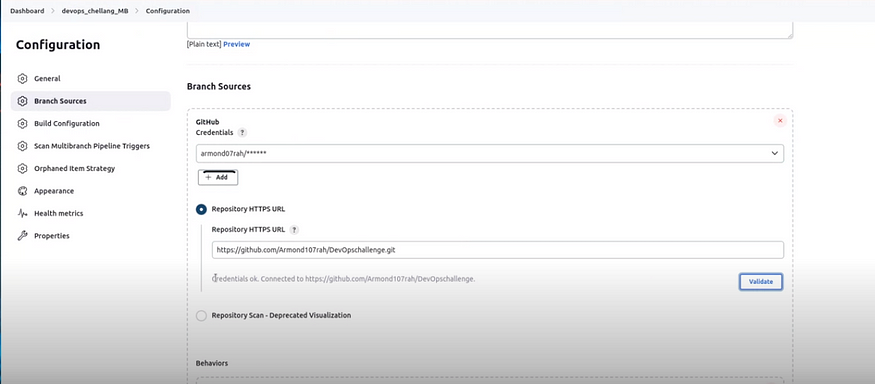875x384 pixels.
Task: Select Repository Scan - Deprecated Visualization option
Action: pos(201,315)
